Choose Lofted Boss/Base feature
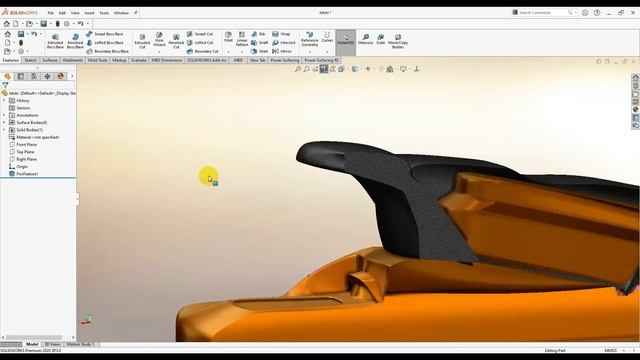Screen dimensions: 640x360 (x=105, y=42)
